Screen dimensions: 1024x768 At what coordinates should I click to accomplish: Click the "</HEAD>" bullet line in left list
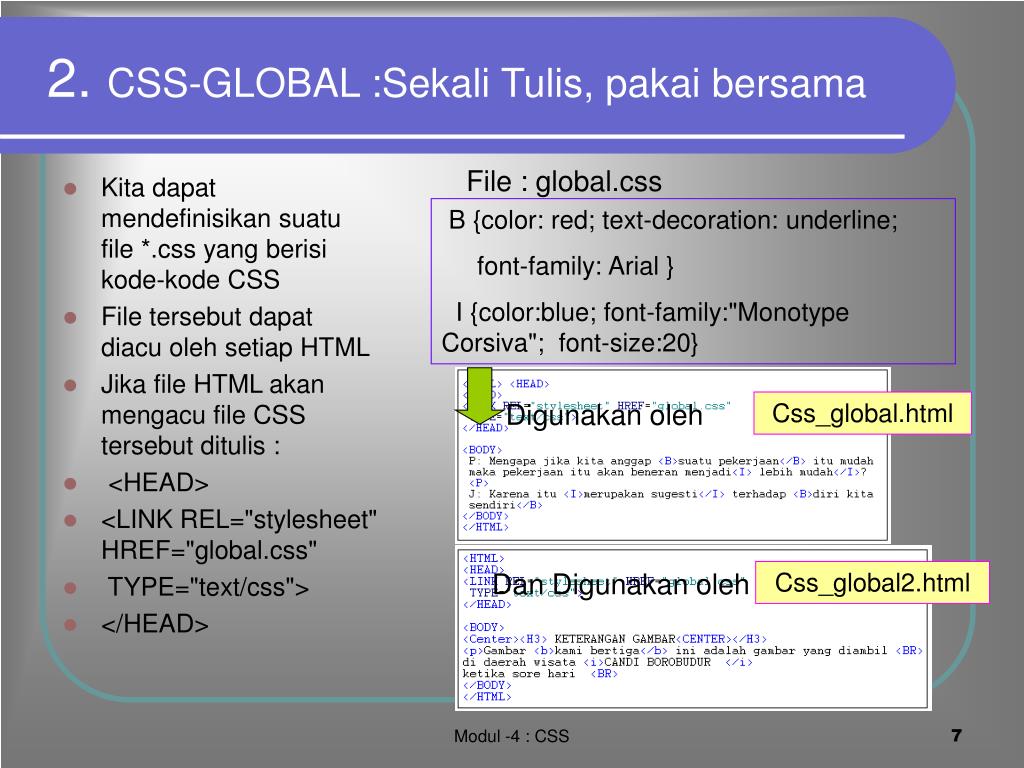pos(155,624)
